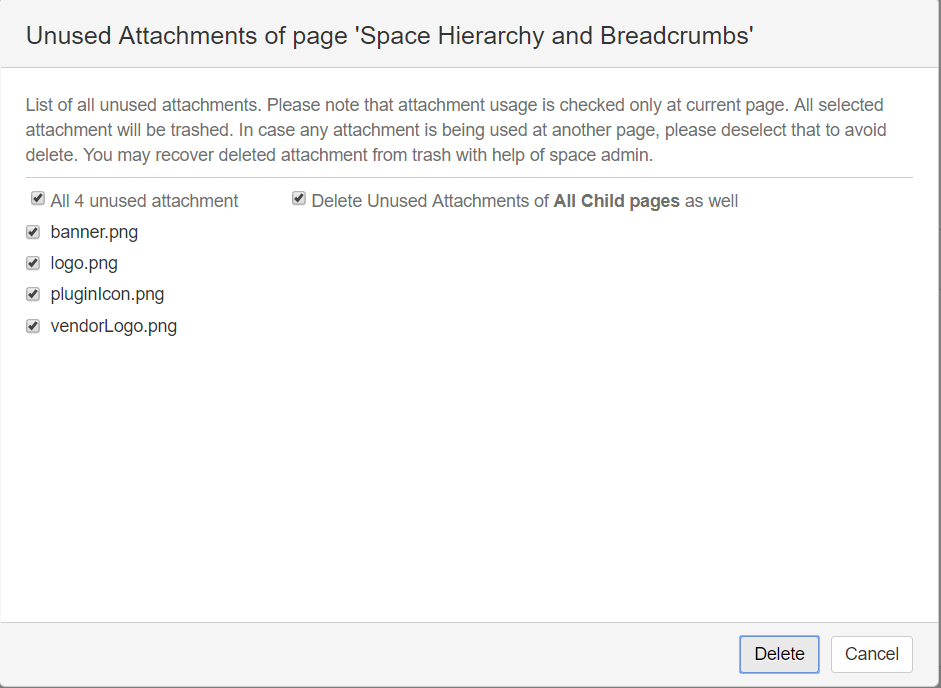Image resolution: width=941 pixels, height=688 pixels.
Task: Click the bold 'All Child pages' text
Action: pos(616,201)
